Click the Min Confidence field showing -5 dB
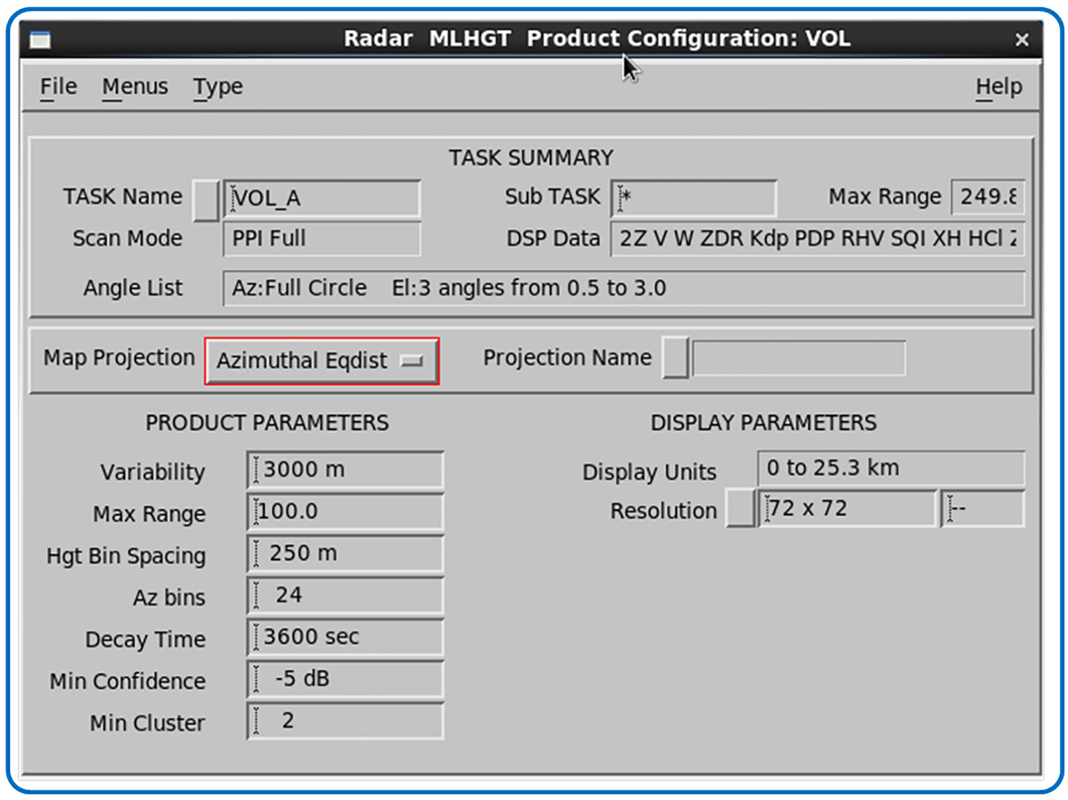This screenshot has height=800, width=1068. click(345, 679)
